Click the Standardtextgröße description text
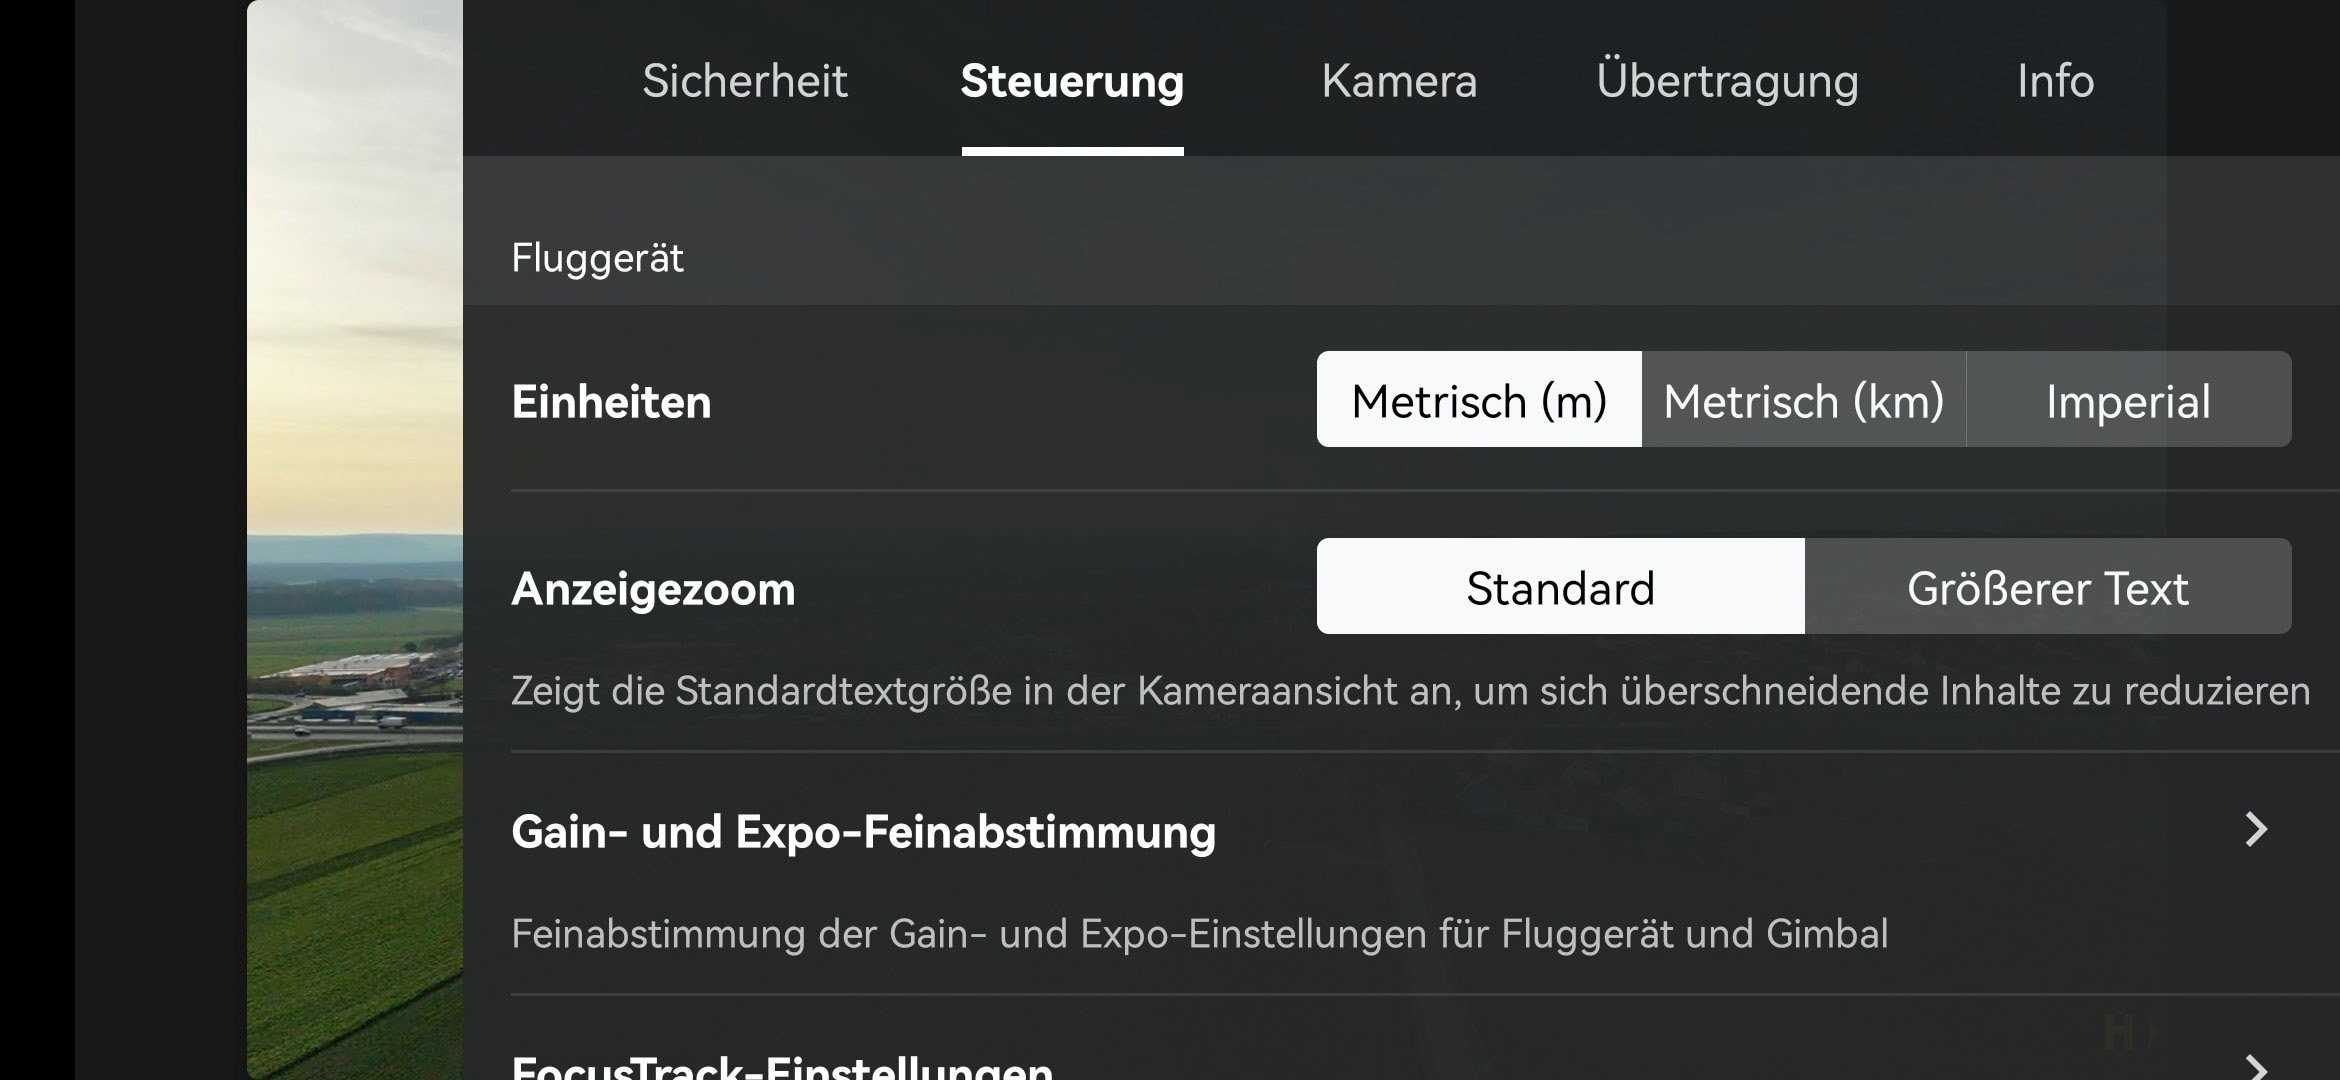The image size is (2340, 1080). pos(1410,691)
